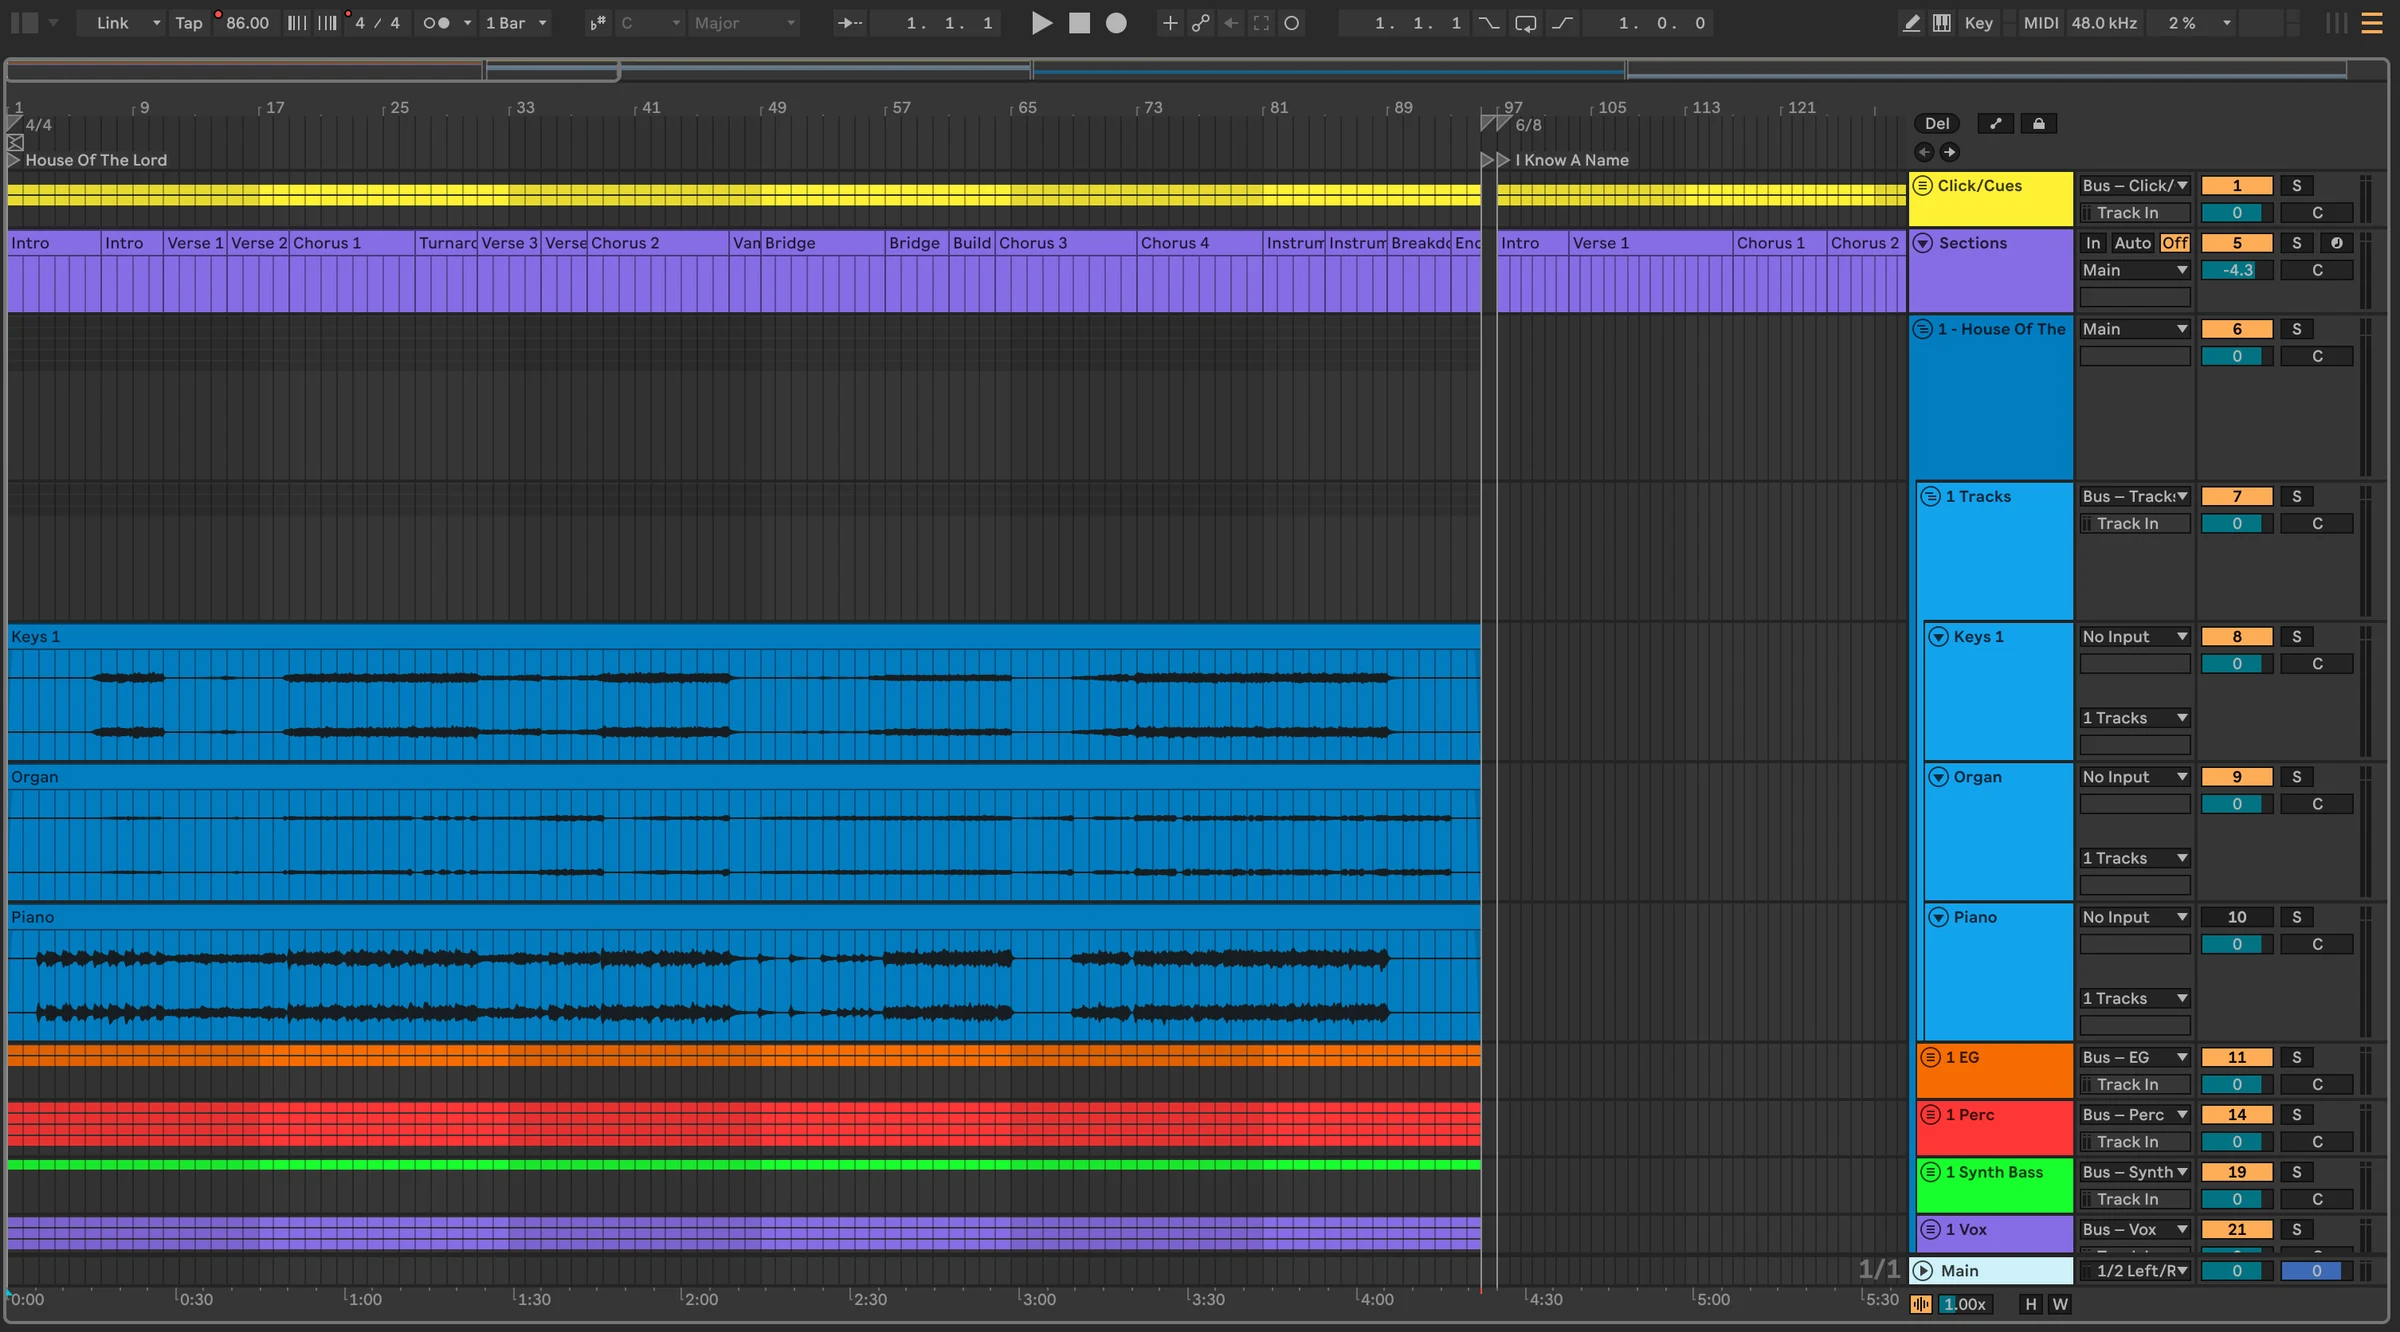Viewport: 2400px width, 1332px height.
Task: Set Sections monitor to Auto
Action: (x=2132, y=243)
